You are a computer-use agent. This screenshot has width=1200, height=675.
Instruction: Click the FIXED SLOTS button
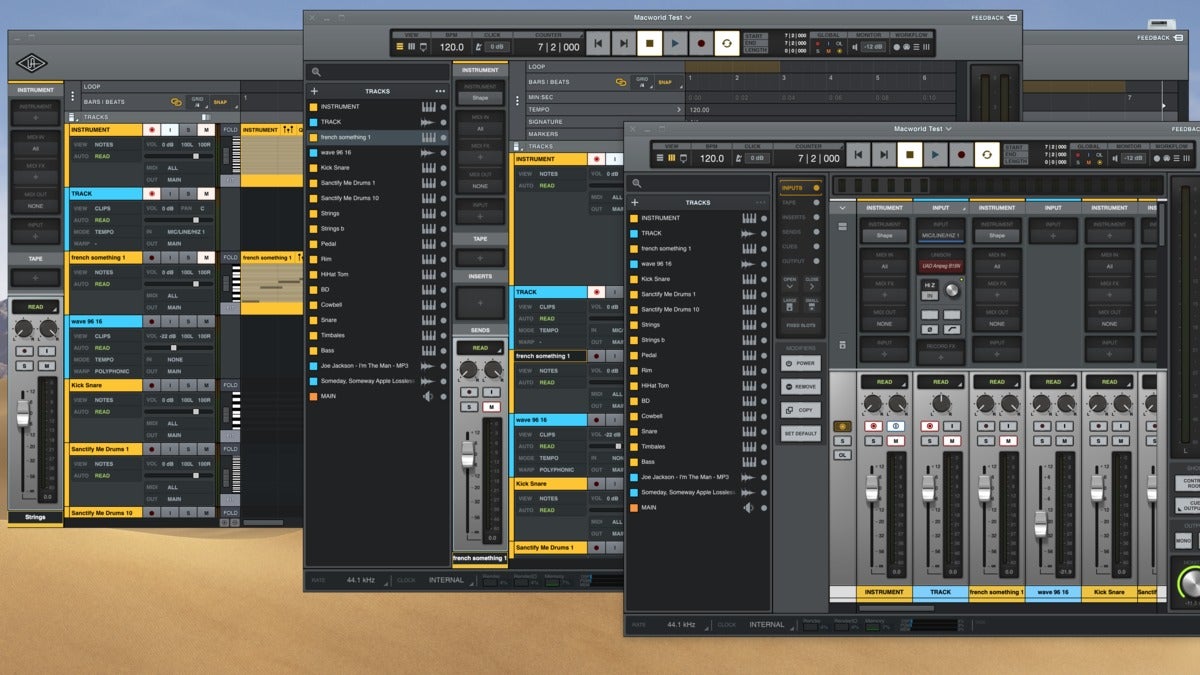(x=801, y=326)
